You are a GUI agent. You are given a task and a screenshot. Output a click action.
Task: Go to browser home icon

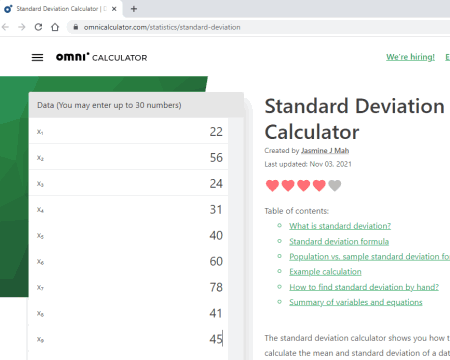tap(55, 27)
